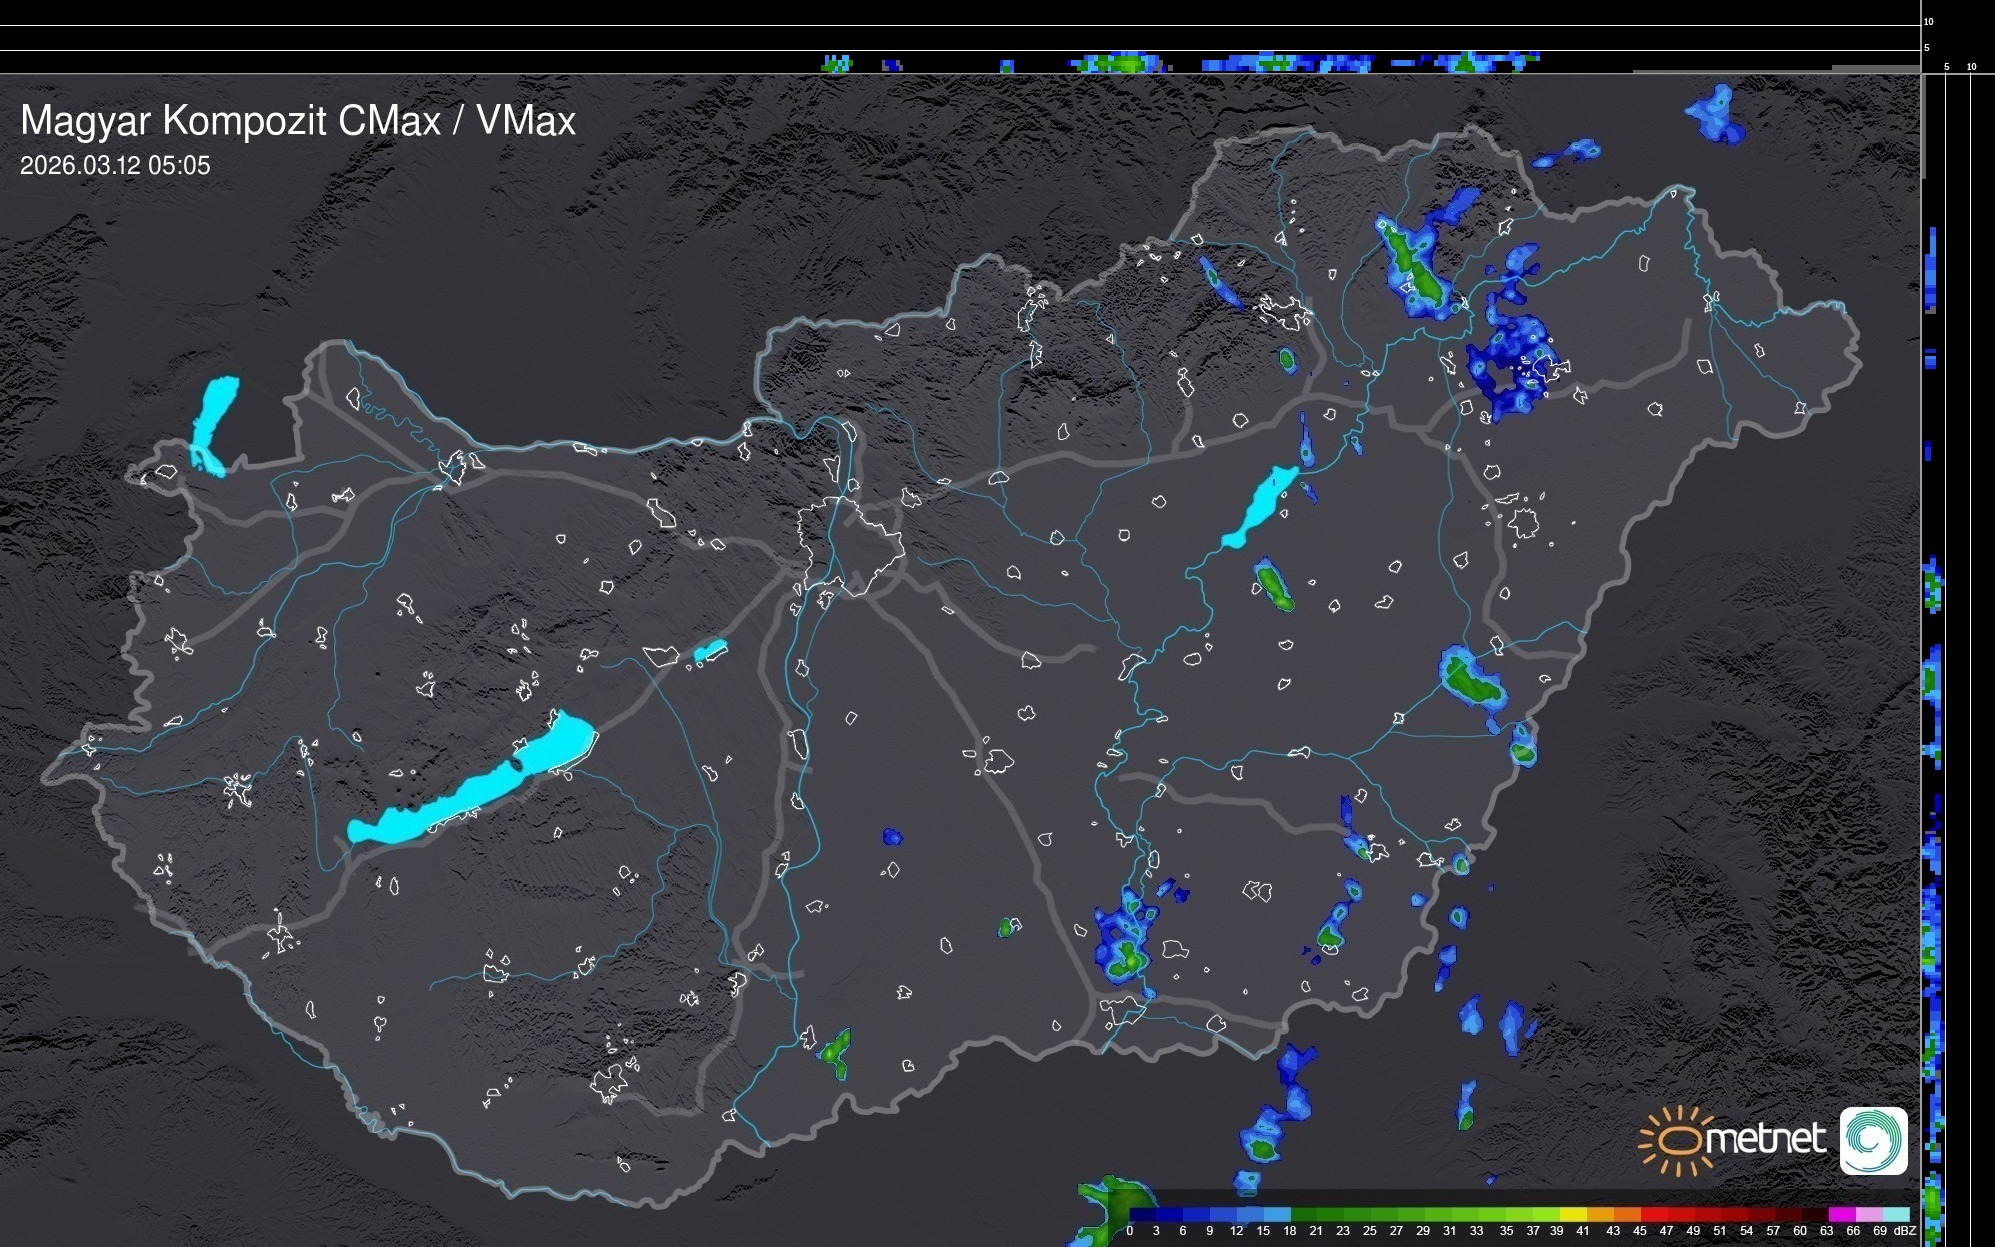Click the grey vertical bar at right edge
The width and height of the screenshot is (1995, 1247).
(1923, 125)
